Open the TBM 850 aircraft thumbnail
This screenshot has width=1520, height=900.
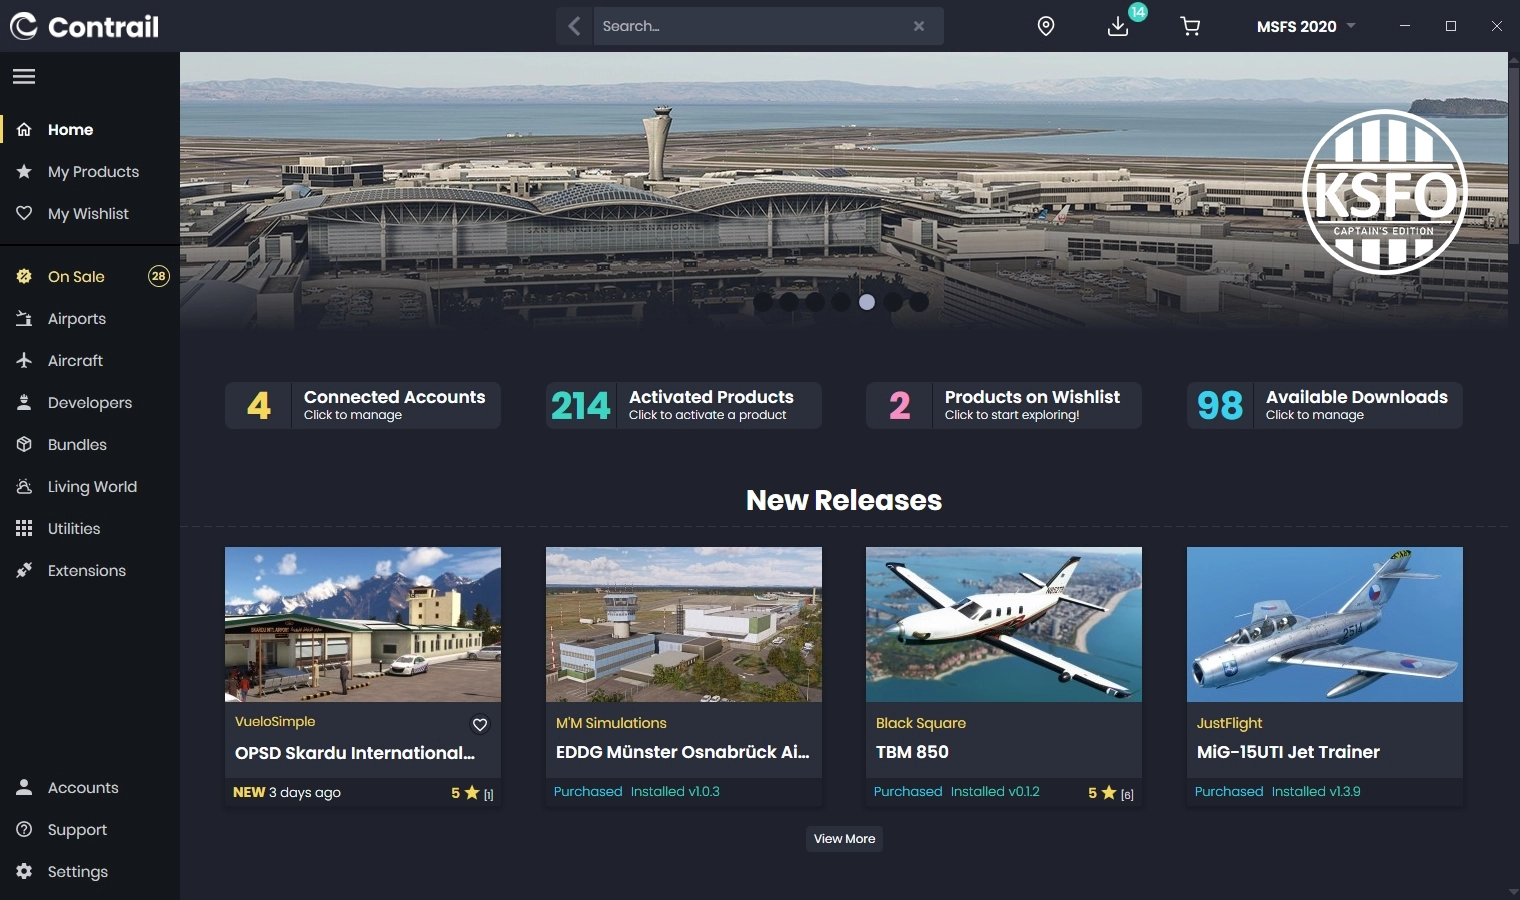tap(1004, 624)
